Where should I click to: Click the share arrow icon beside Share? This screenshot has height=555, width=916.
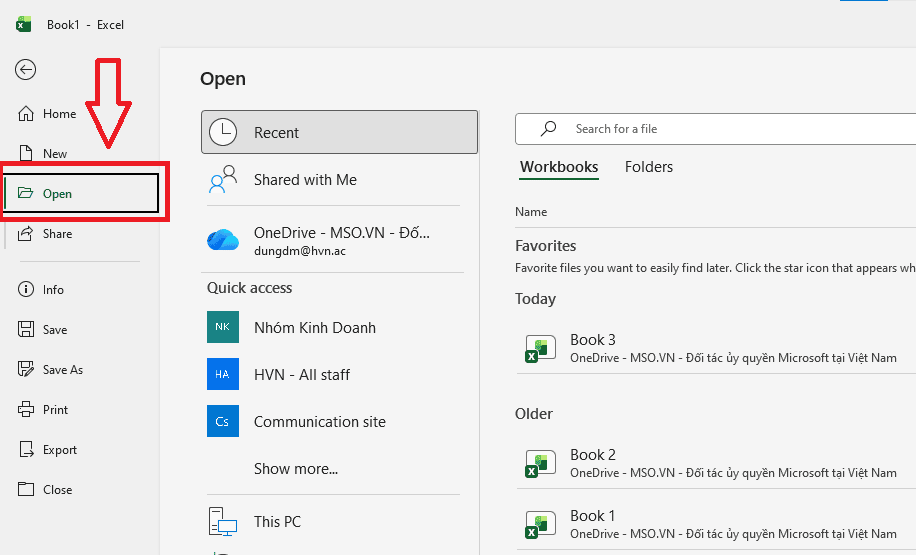pyautogui.click(x=25, y=233)
